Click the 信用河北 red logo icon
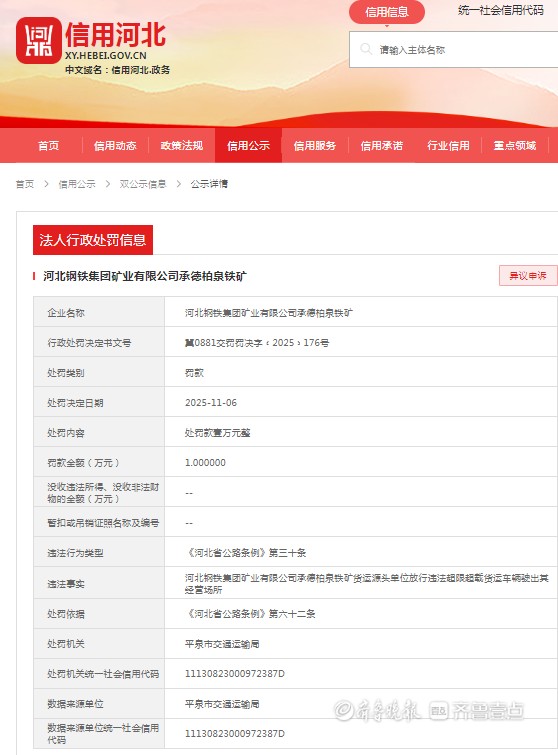Image resolution: width=558 pixels, height=755 pixels. tap(39, 40)
